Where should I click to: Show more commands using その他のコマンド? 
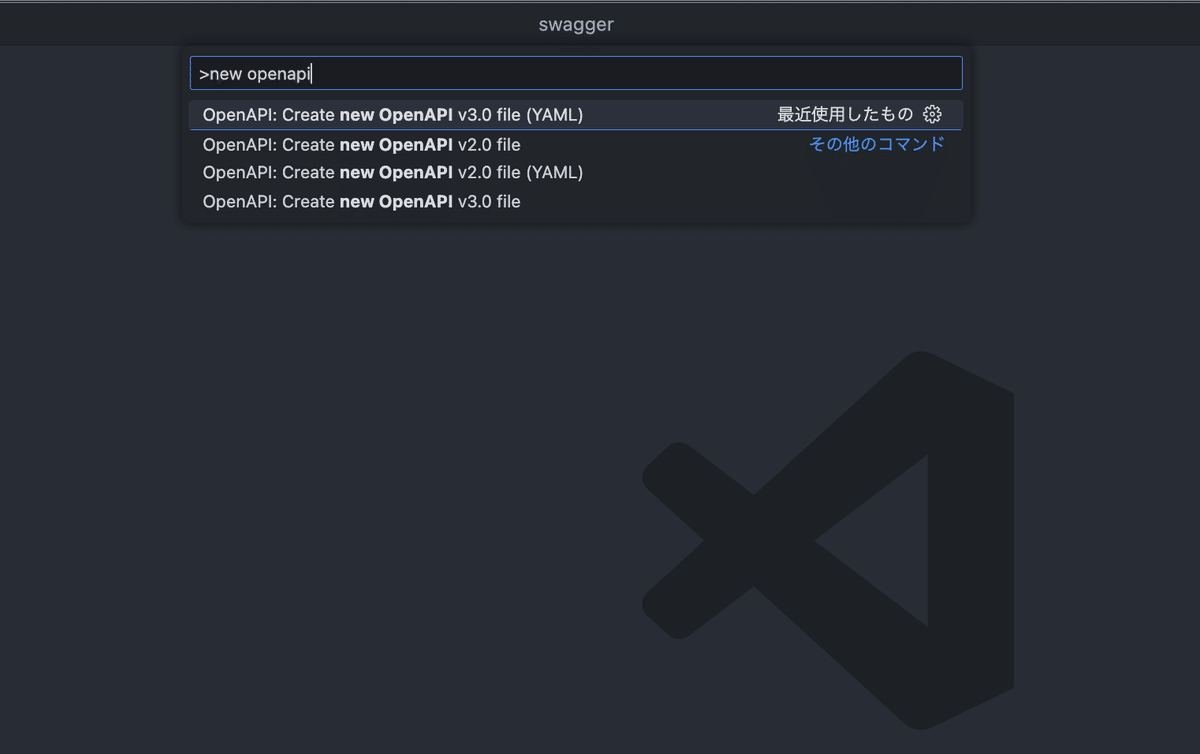(876, 144)
